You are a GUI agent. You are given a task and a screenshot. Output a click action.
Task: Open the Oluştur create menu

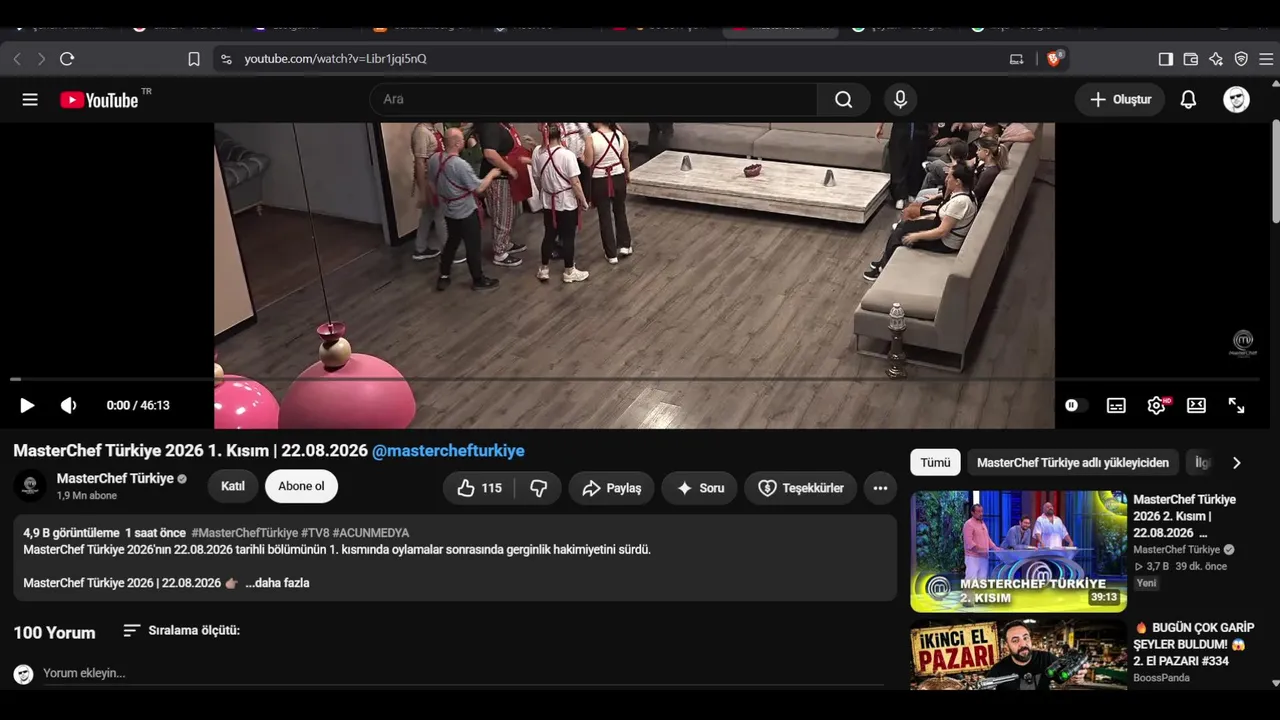1120,100
